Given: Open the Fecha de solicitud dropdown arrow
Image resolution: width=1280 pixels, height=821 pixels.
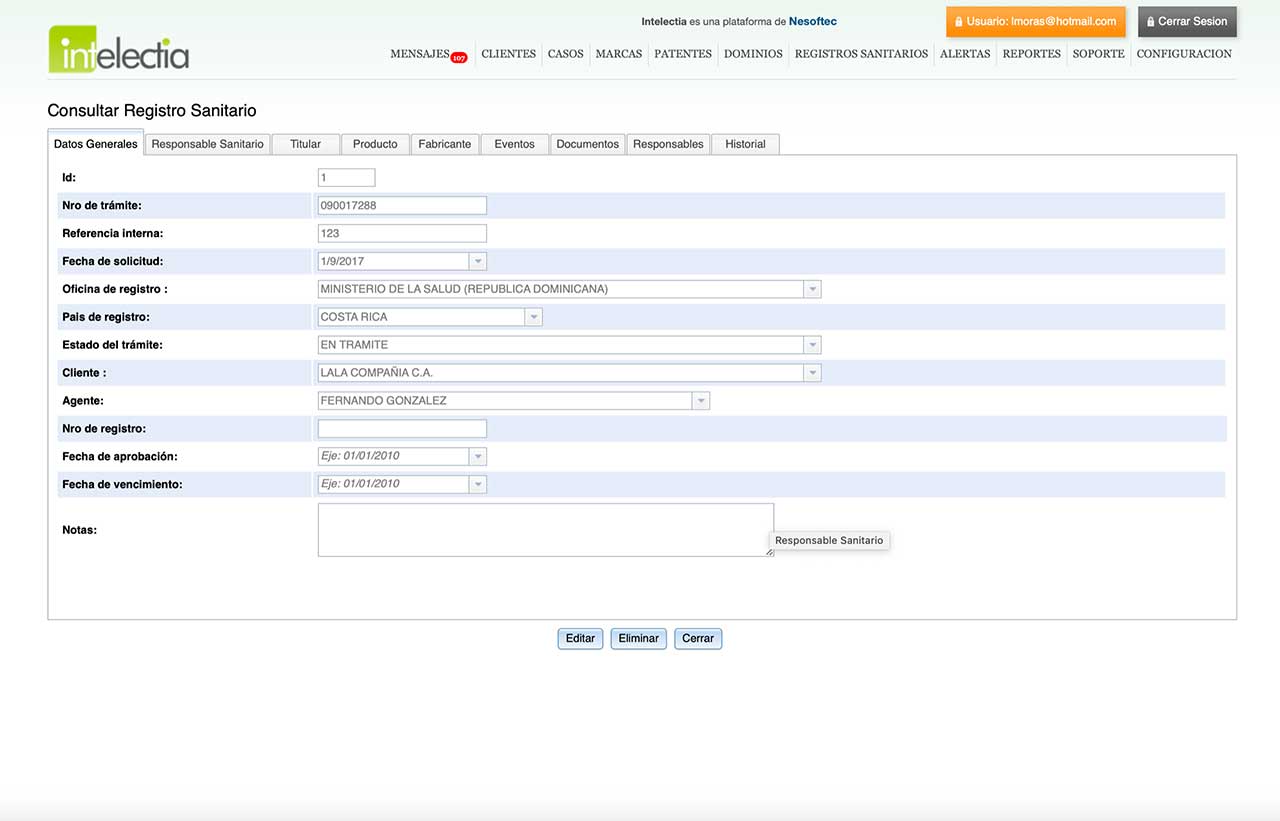Looking at the screenshot, I should coord(478,261).
